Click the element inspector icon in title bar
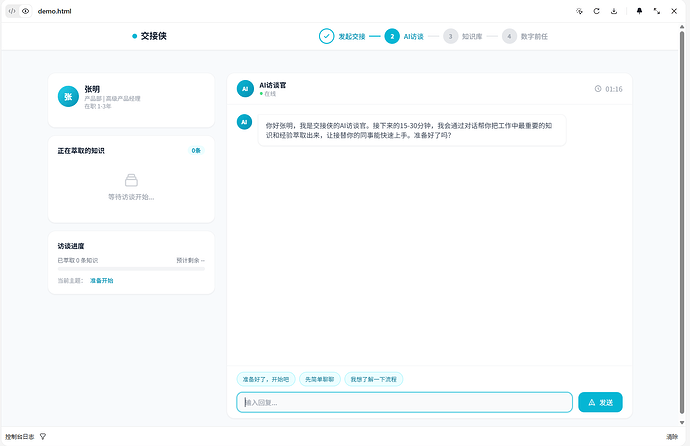Screen dimensions: 690x446 point(579,11)
